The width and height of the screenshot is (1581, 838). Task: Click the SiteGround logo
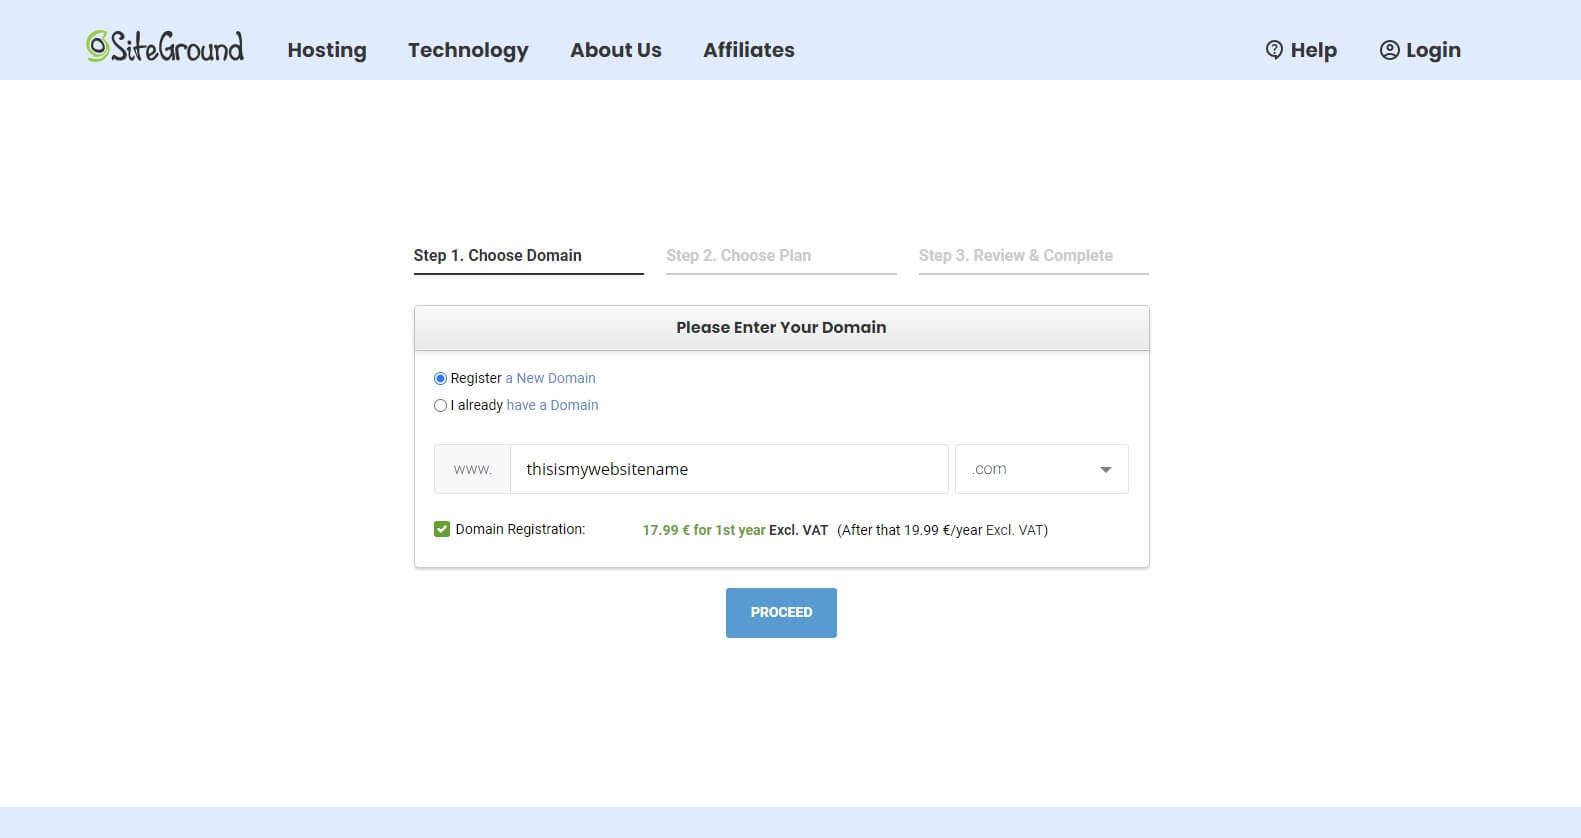point(165,47)
